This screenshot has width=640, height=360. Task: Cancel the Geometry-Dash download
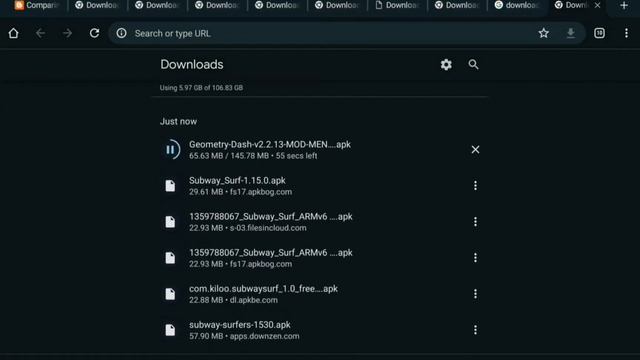(475, 150)
